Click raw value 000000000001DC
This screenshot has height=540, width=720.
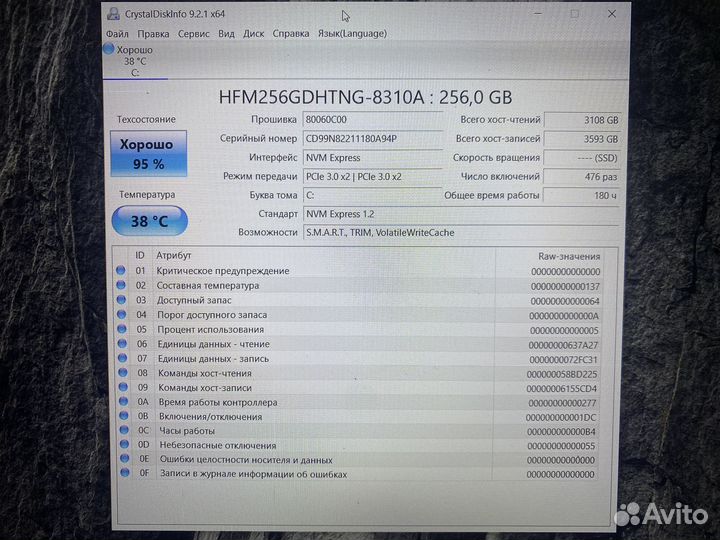pyautogui.click(x=561, y=418)
